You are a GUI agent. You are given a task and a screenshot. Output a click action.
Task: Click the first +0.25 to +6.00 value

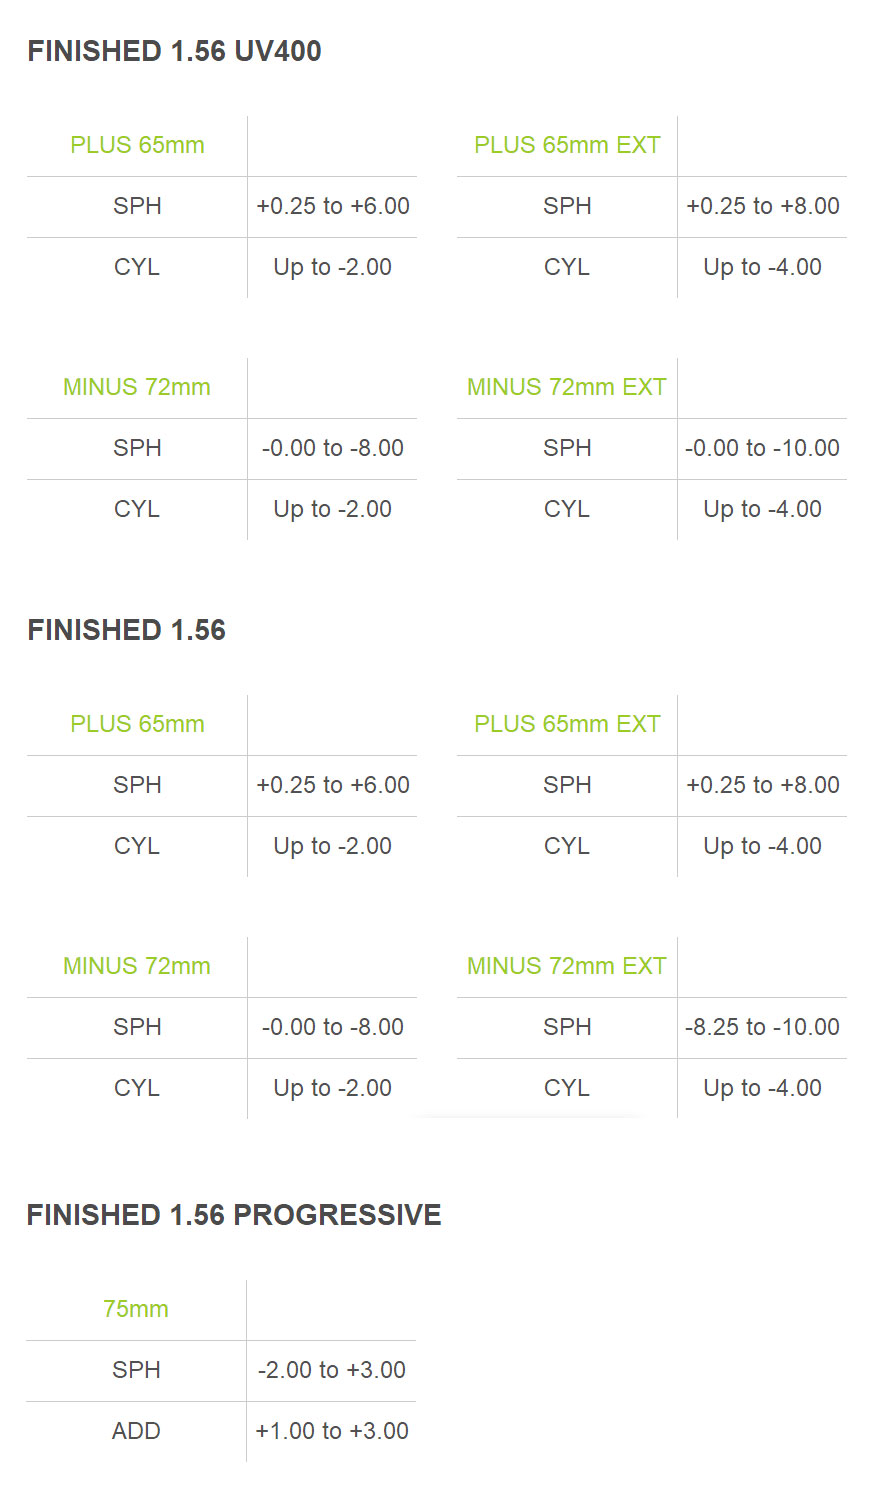pos(333,206)
